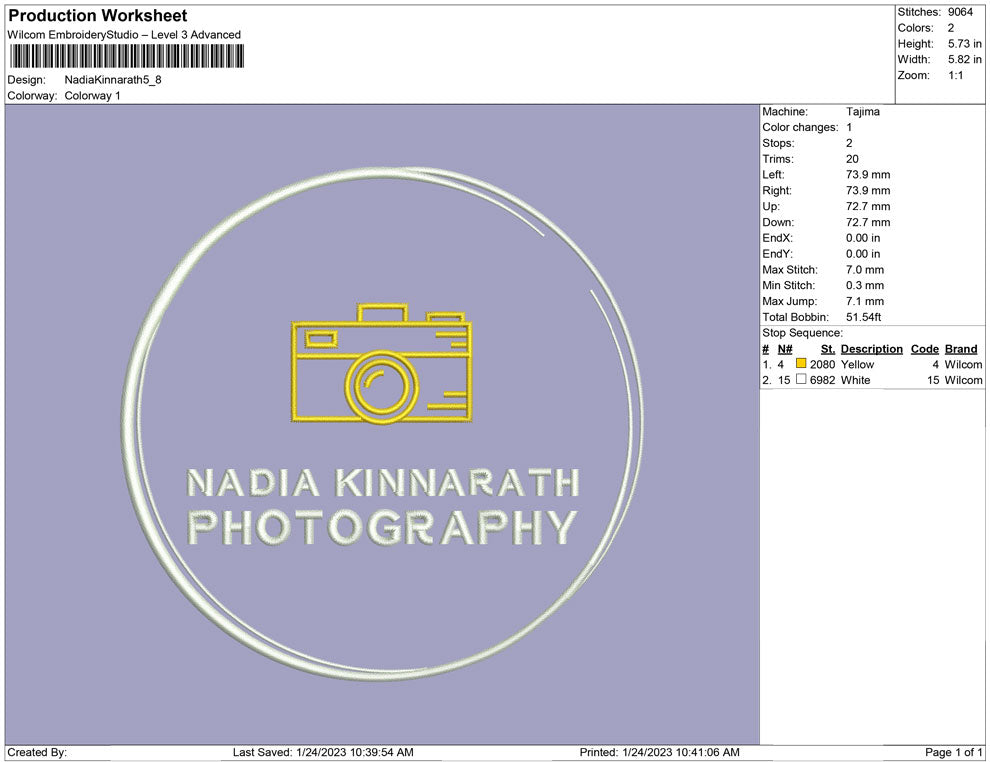
Task: Select the barcode under the worksheet title
Action: pos(126,56)
